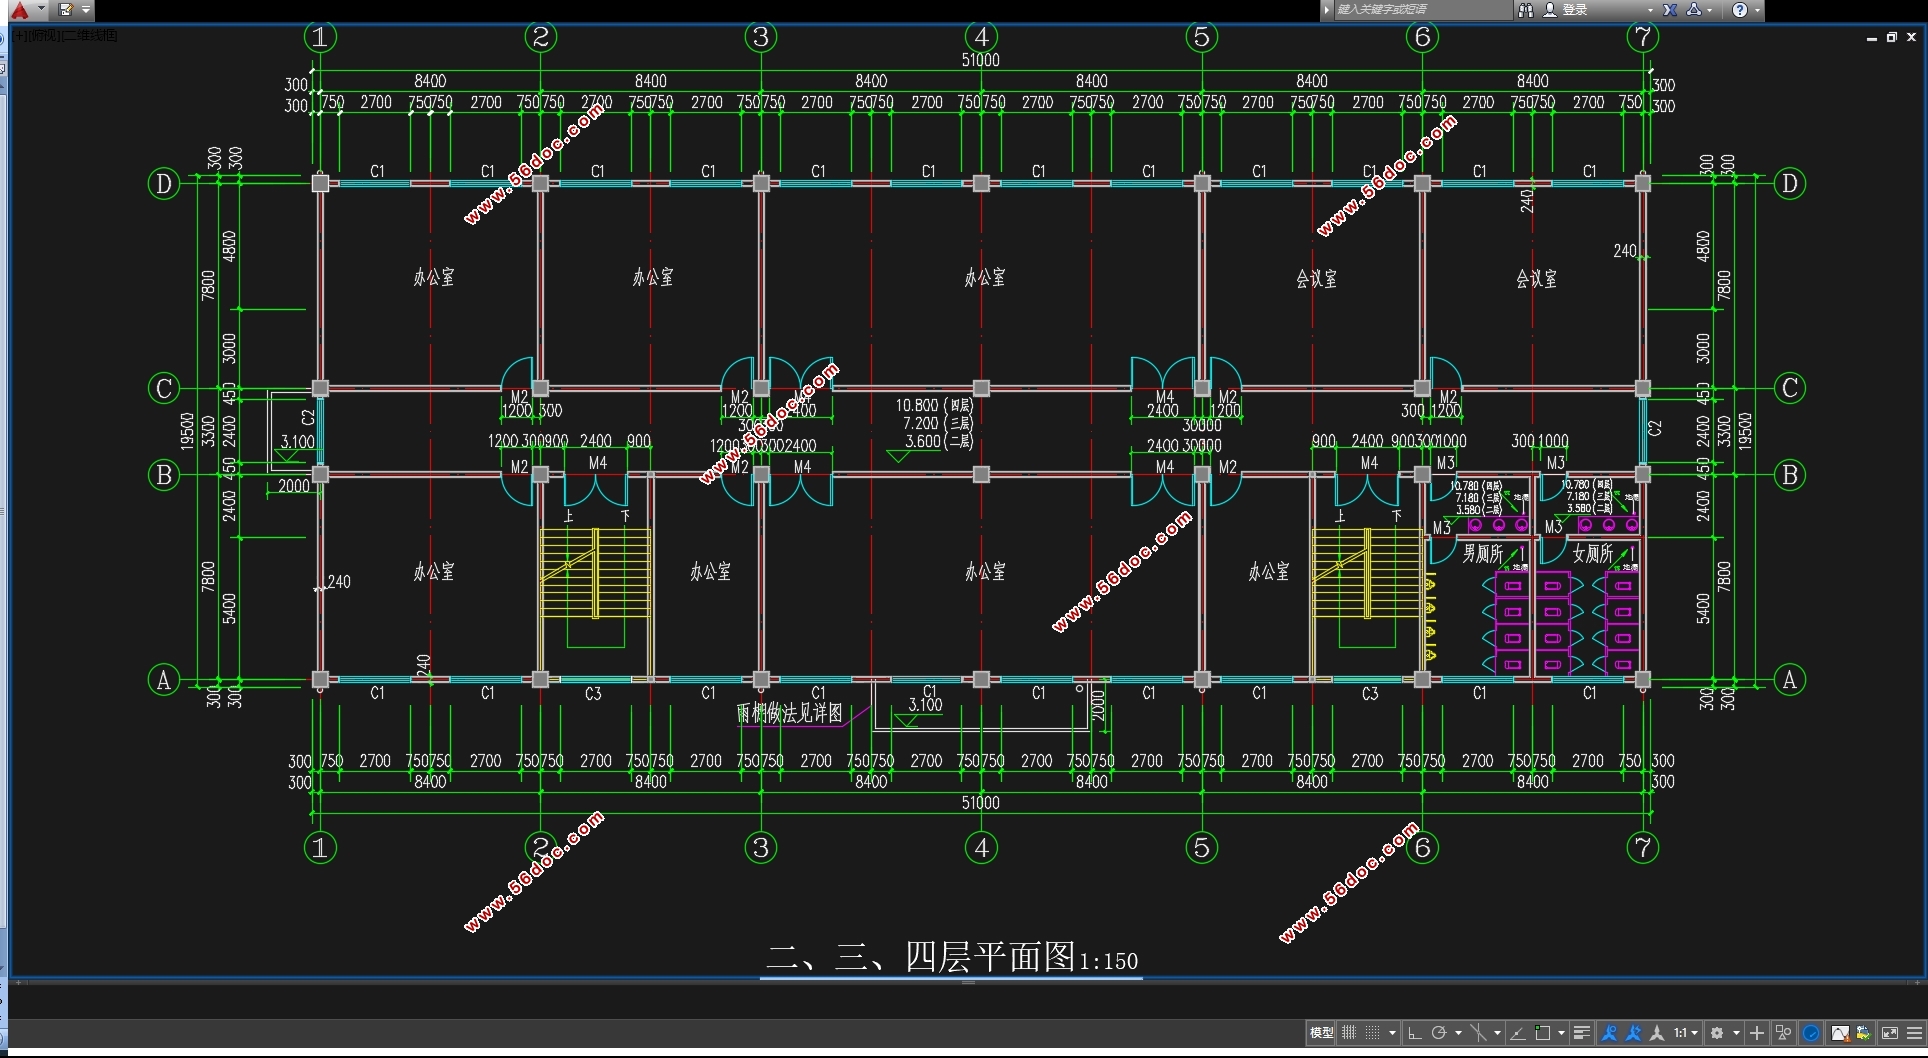Toggle annotation visibility icon

coord(1609,1033)
